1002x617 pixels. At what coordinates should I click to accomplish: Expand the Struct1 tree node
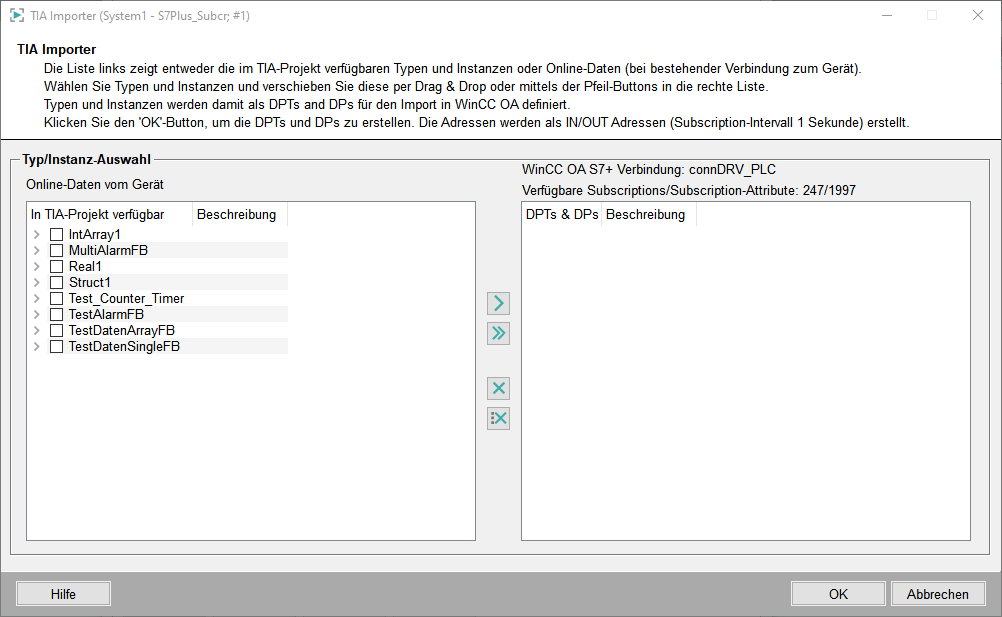click(36, 282)
